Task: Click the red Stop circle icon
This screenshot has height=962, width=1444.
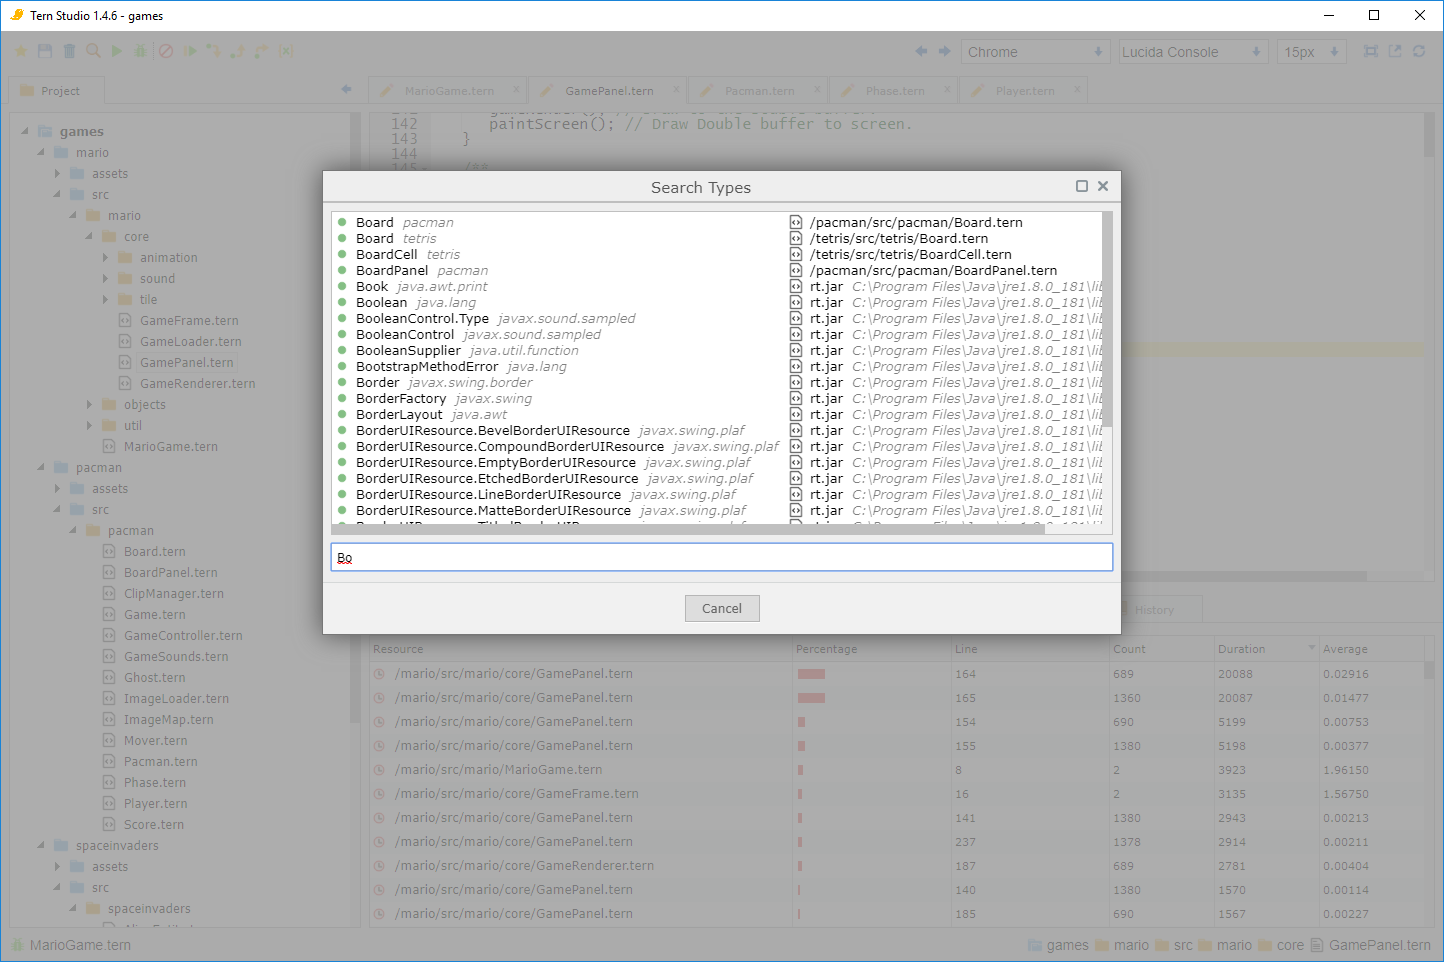Action: pyautogui.click(x=166, y=51)
